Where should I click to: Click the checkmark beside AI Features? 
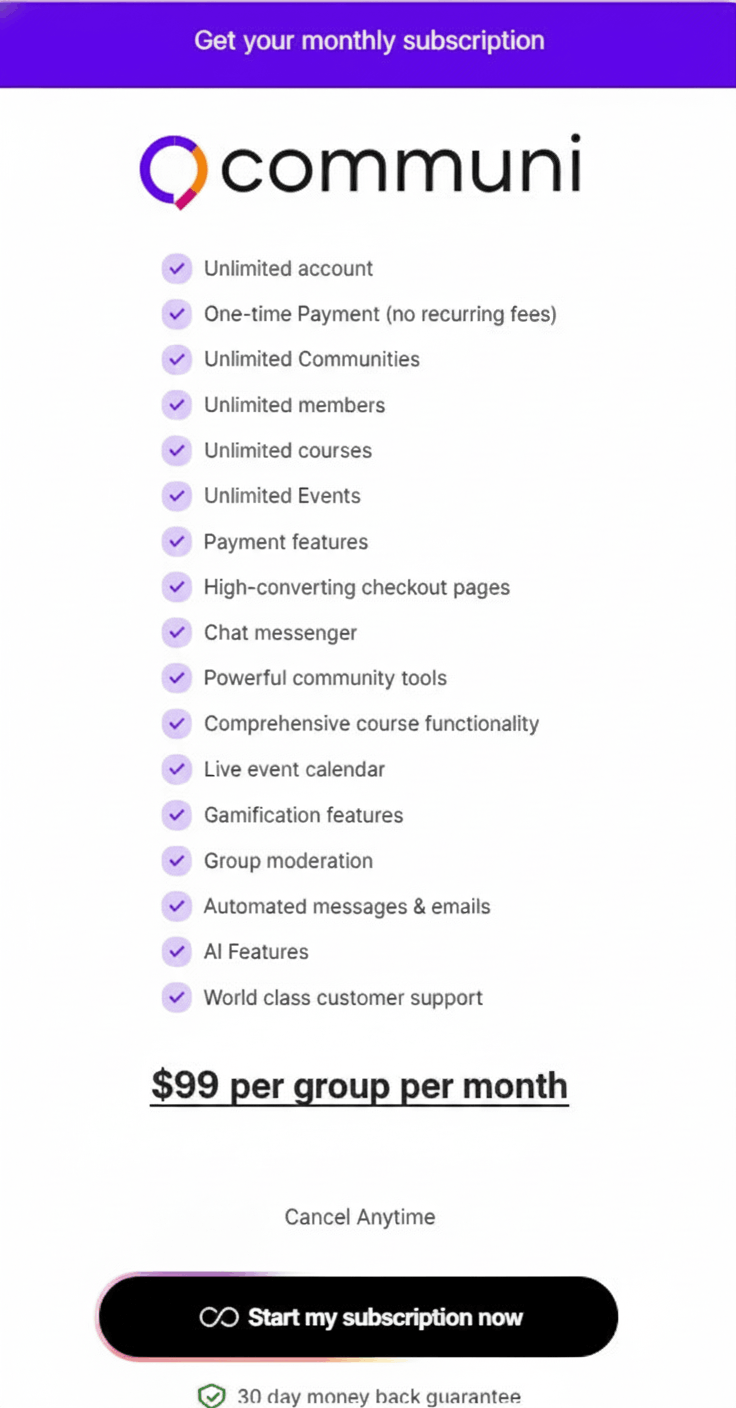(177, 952)
